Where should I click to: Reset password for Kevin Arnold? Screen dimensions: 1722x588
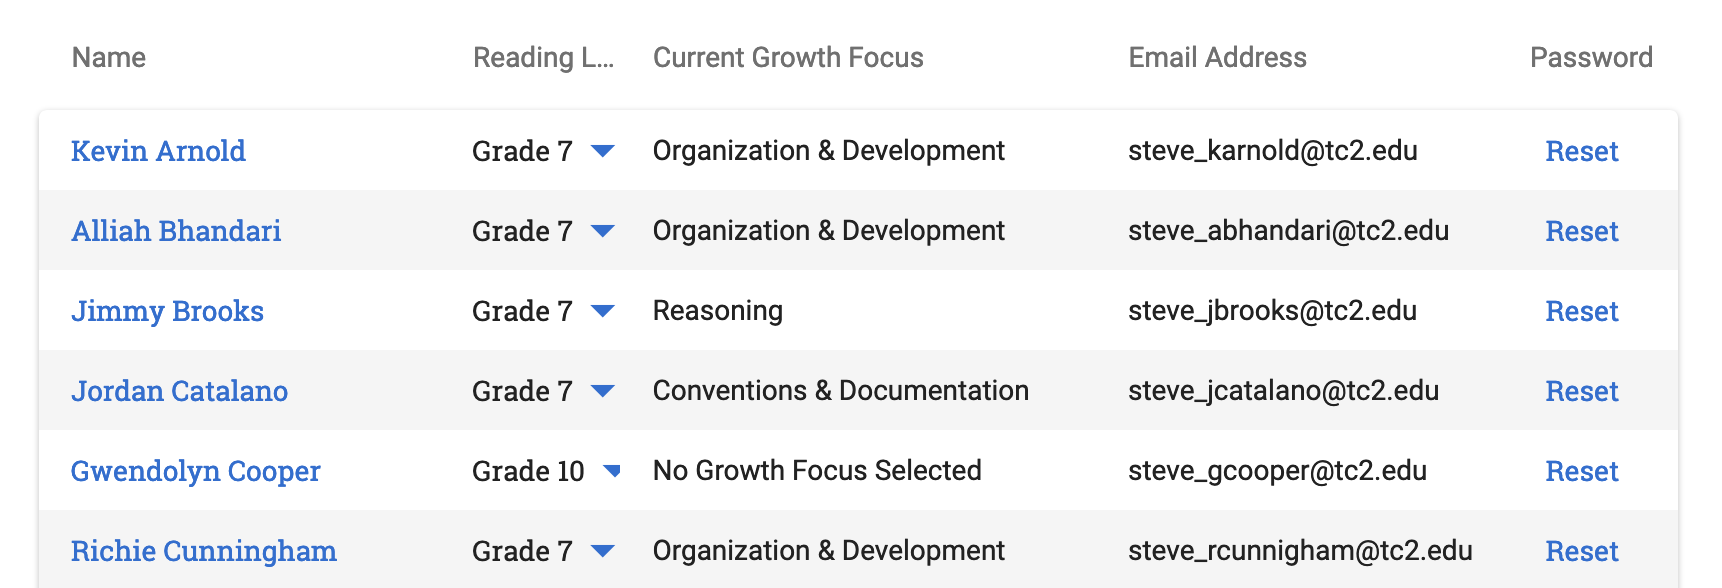pyautogui.click(x=1581, y=151)
